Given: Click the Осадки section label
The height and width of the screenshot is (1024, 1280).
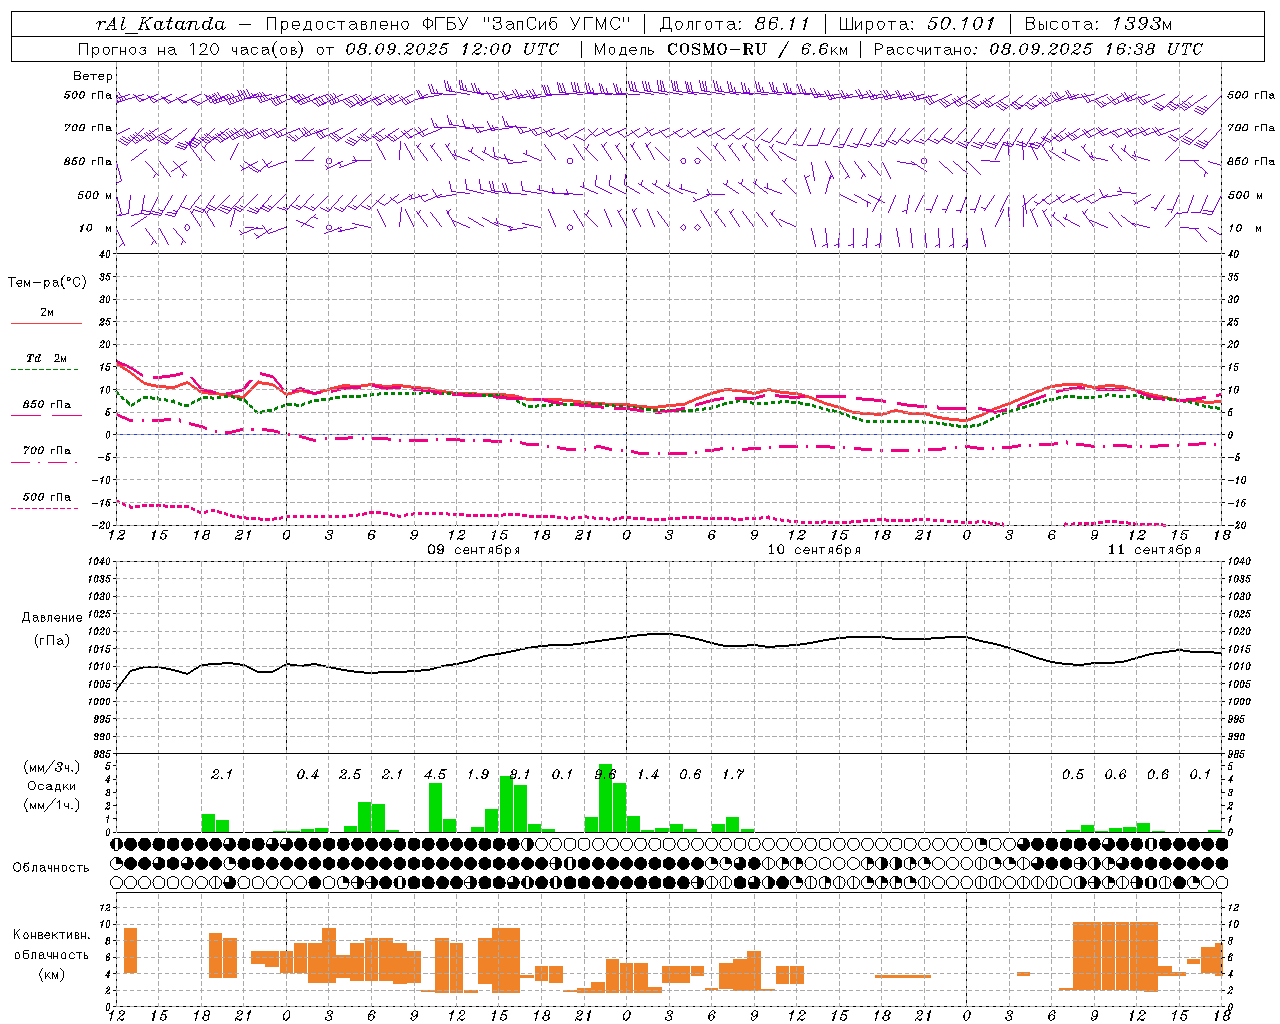Looking at the screenshot, I should tap(51, 786).
